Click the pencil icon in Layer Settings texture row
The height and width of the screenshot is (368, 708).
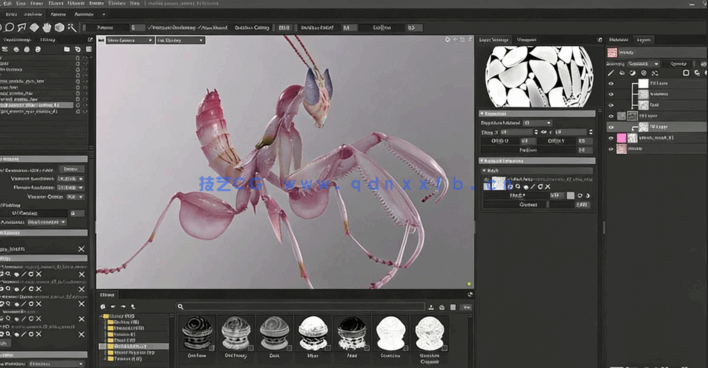coord(533,186)
